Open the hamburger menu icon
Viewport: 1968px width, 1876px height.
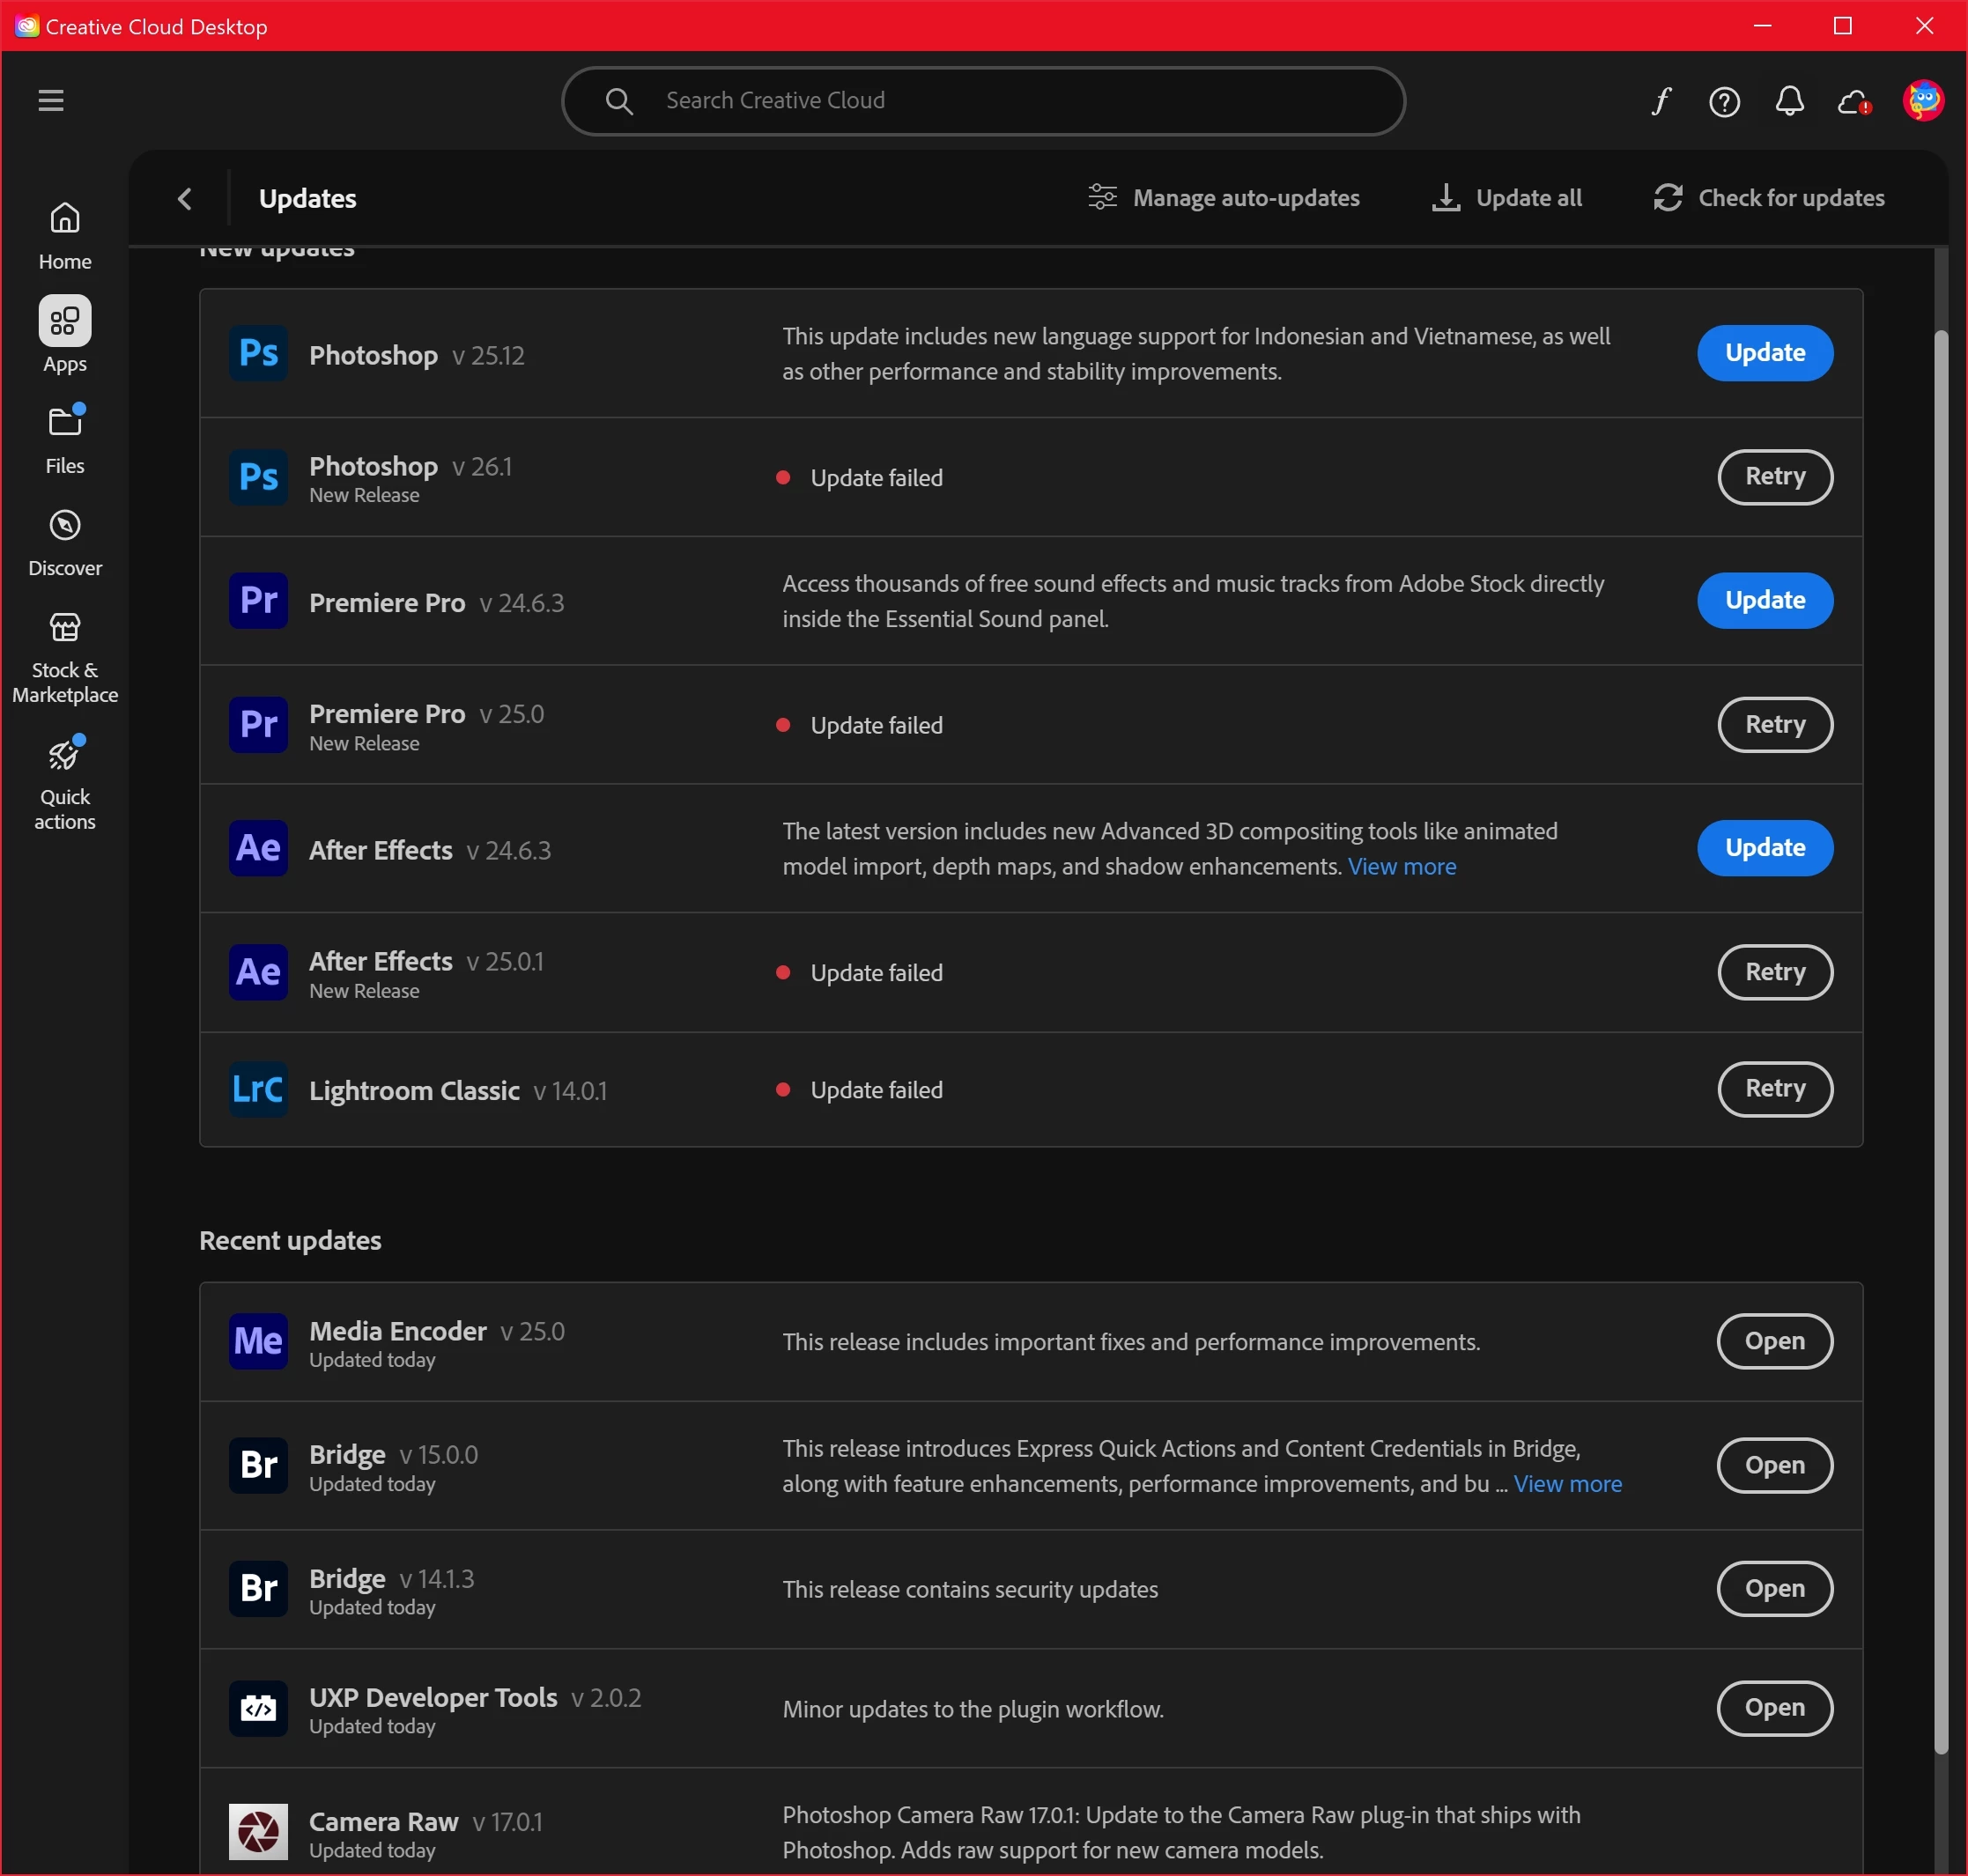click(51, 100)
